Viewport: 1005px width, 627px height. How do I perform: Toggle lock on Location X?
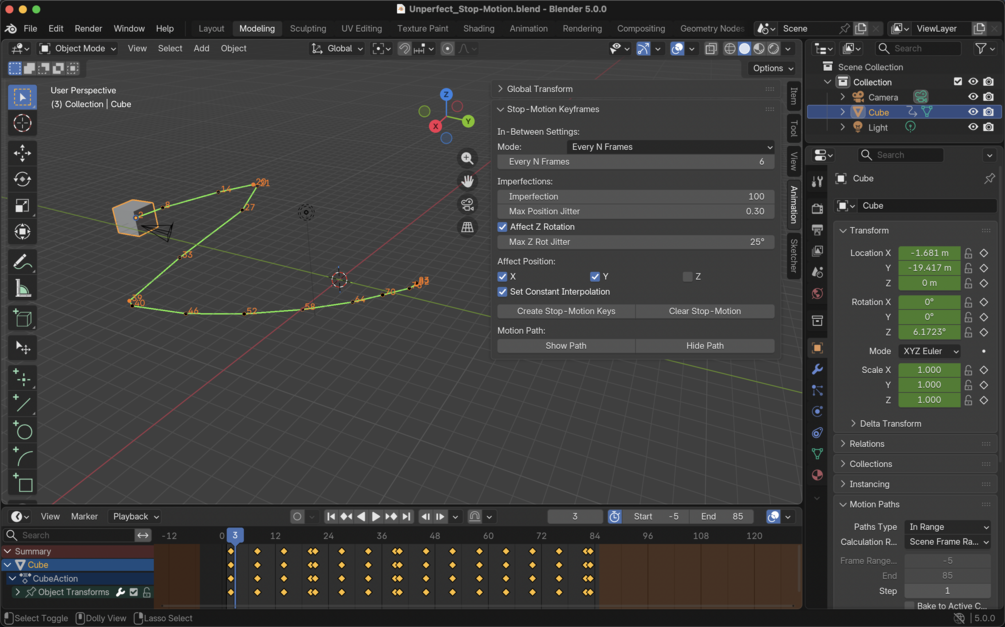(x=968, y=253)
